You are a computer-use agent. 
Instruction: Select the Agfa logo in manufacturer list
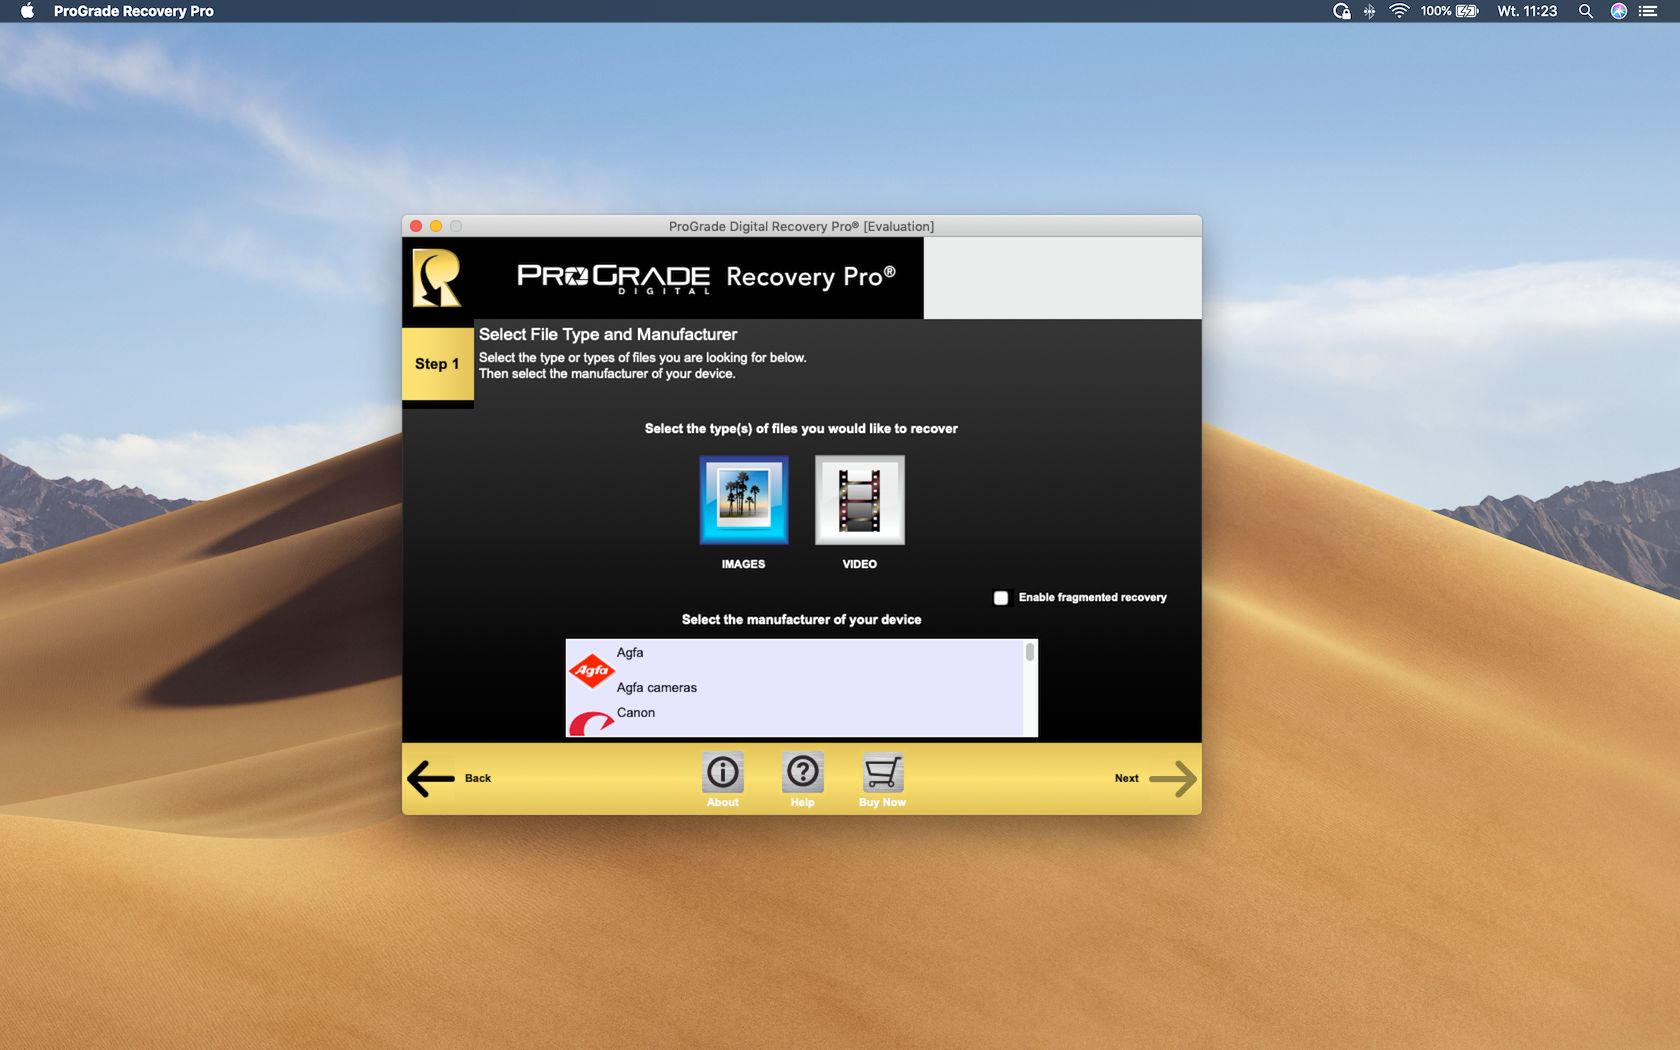591,670
